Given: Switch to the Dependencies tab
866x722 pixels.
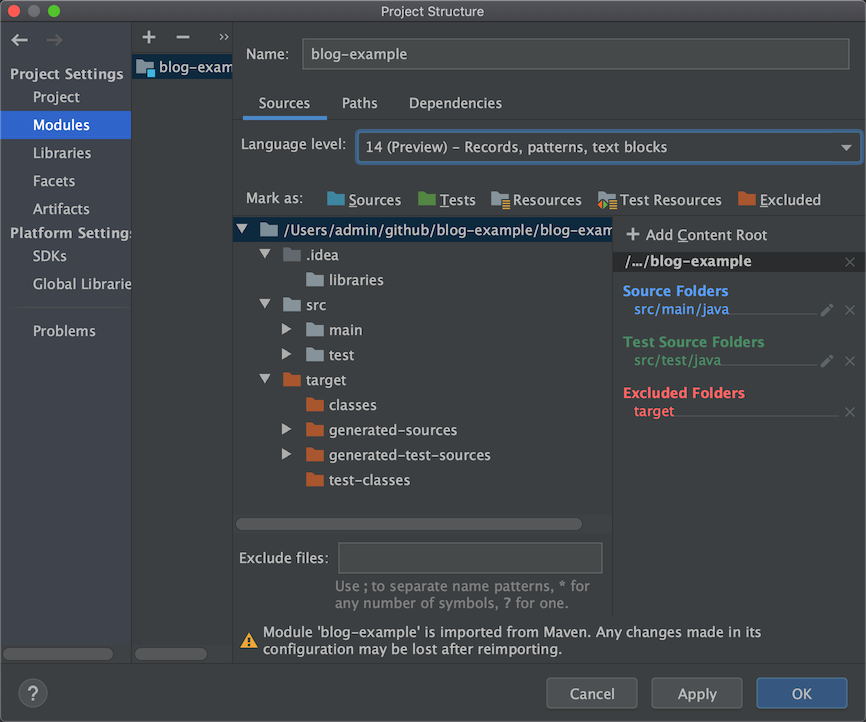Looking at the screenshot, I should [x=455, y=103].
